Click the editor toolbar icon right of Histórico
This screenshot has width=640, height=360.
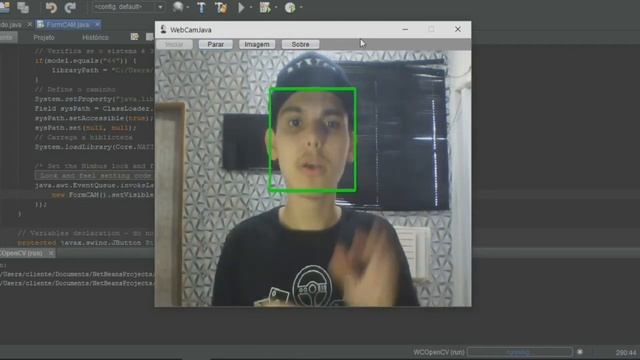click(x=134, y=37)
